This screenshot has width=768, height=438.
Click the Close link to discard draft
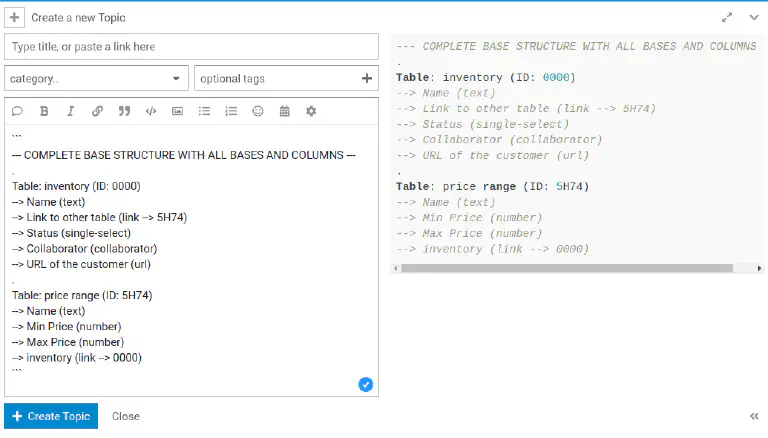126,416
